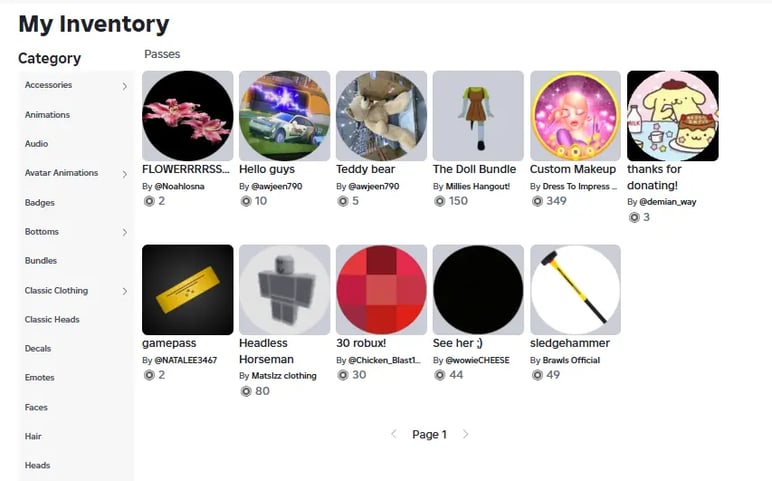This screenshot has height=481, width=772.
Task: Select the Teddy bear pass image
Action: pos(382,116)
